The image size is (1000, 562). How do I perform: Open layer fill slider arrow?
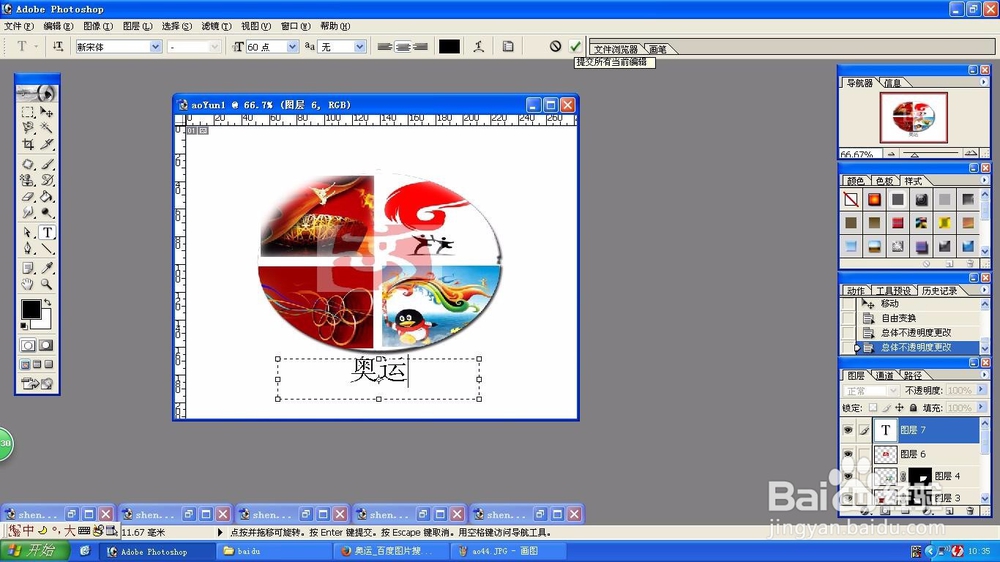tap(982, 407)
